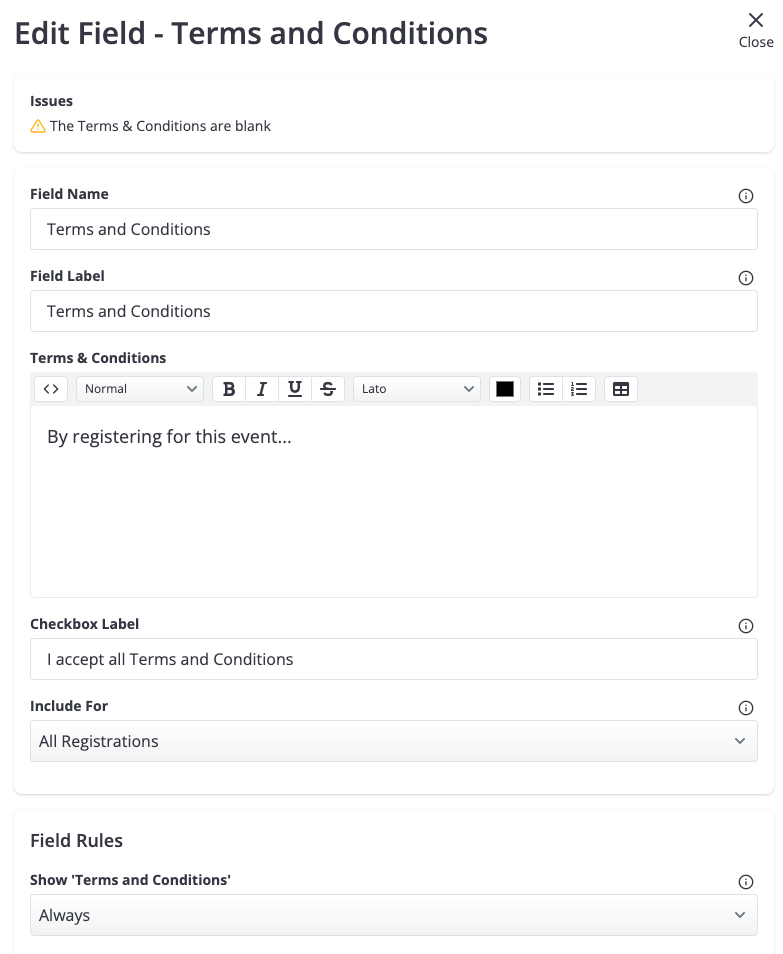This screenshot has height=954, width=783.
Task: Open the Show 'Terms and Conditions' Always dropdown
Action: tap(394, 915)
